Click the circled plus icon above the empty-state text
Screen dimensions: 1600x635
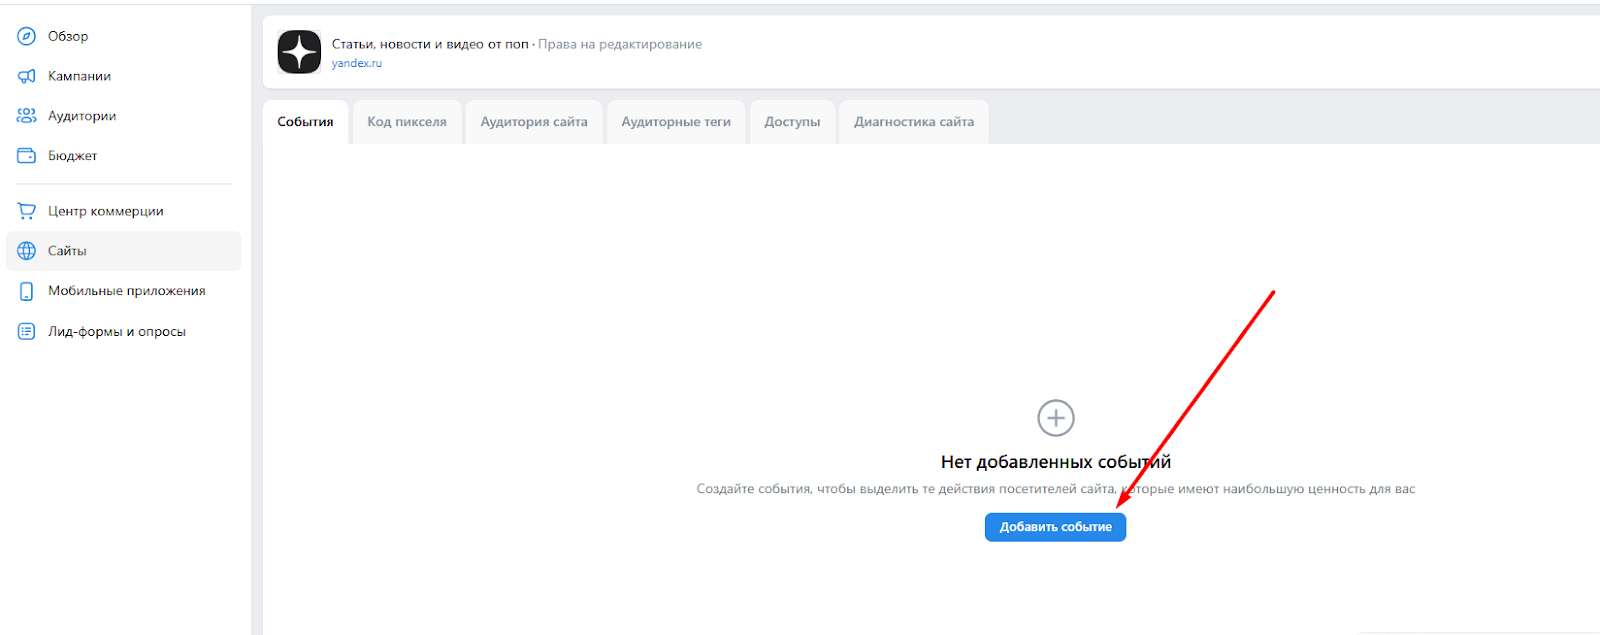1056,418
